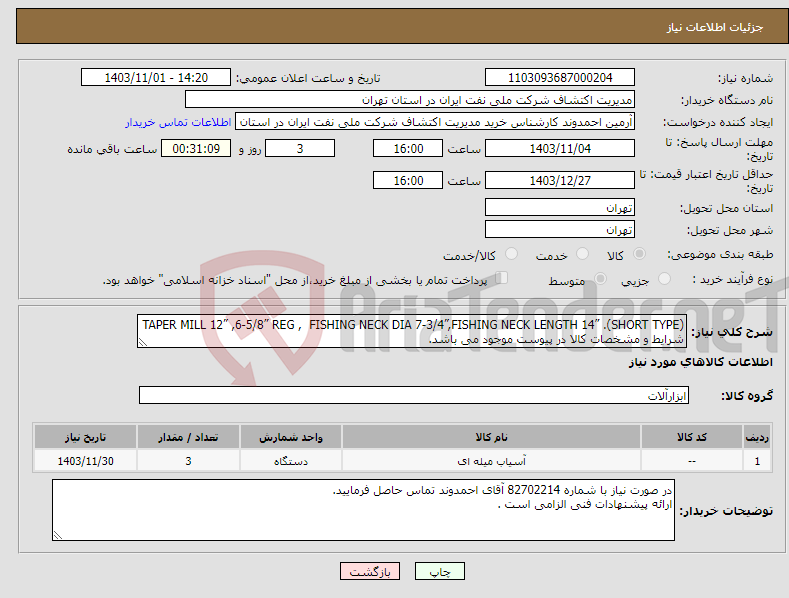Click the need date cell 1403/11/30
Screen dimensions: 789x598
[86, 461]
